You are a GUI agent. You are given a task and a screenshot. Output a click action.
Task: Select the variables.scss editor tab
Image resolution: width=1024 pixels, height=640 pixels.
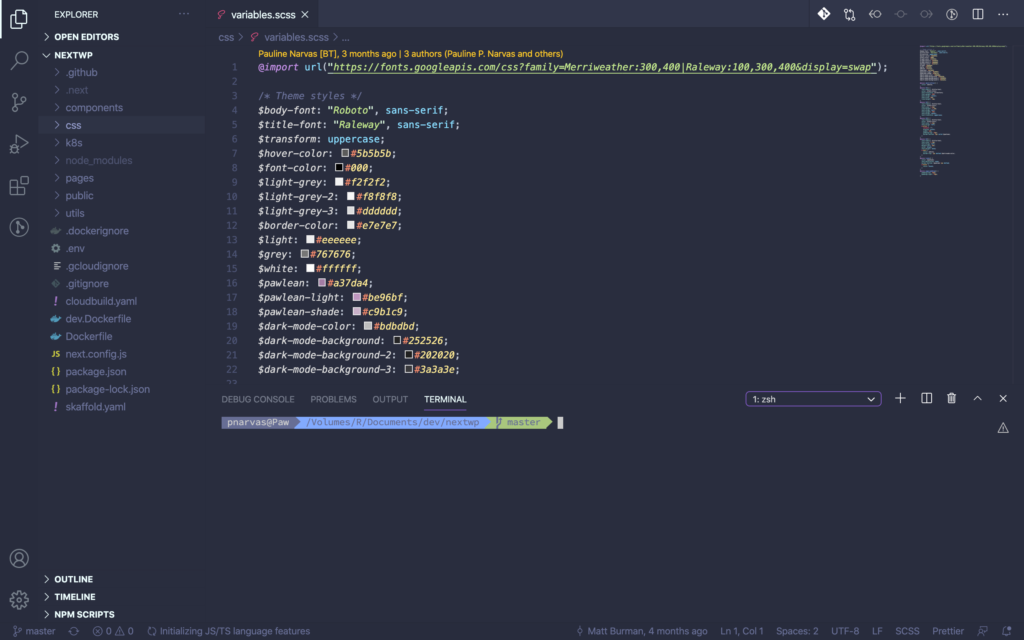263,14
